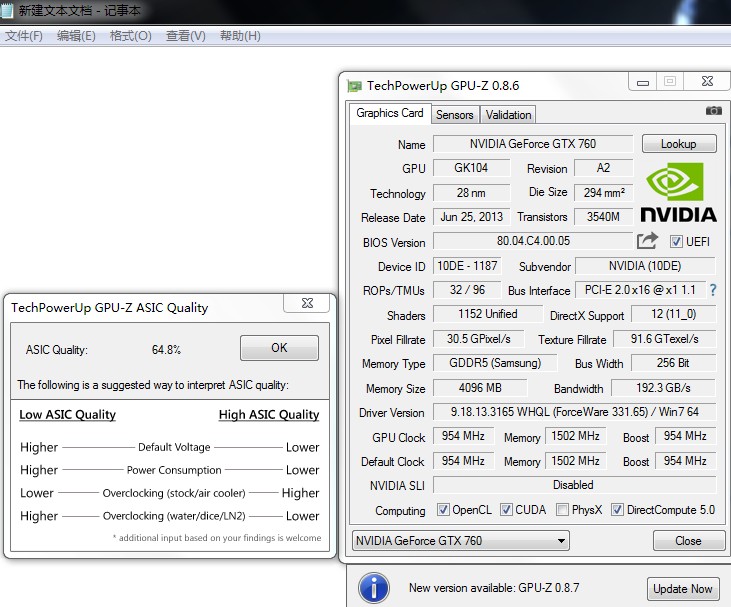Click the Close button in GPU-Z
Viewport: 731px width, 607px height.
point(689,541)
